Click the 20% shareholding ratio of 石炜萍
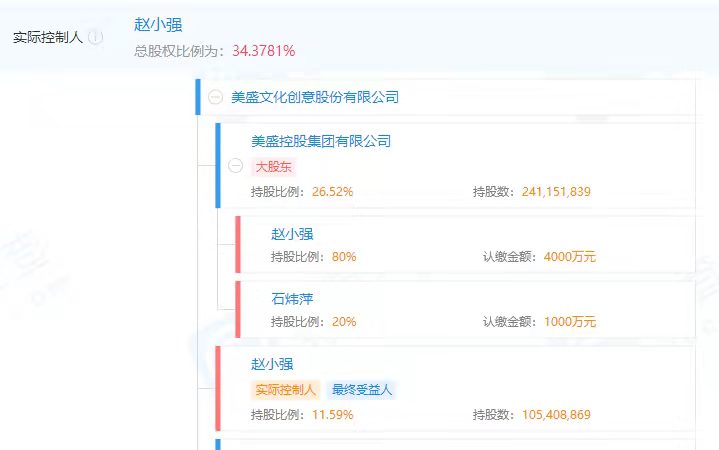This screenshot has width=719, height=450. pyautogui.click(x=343, y=322)
